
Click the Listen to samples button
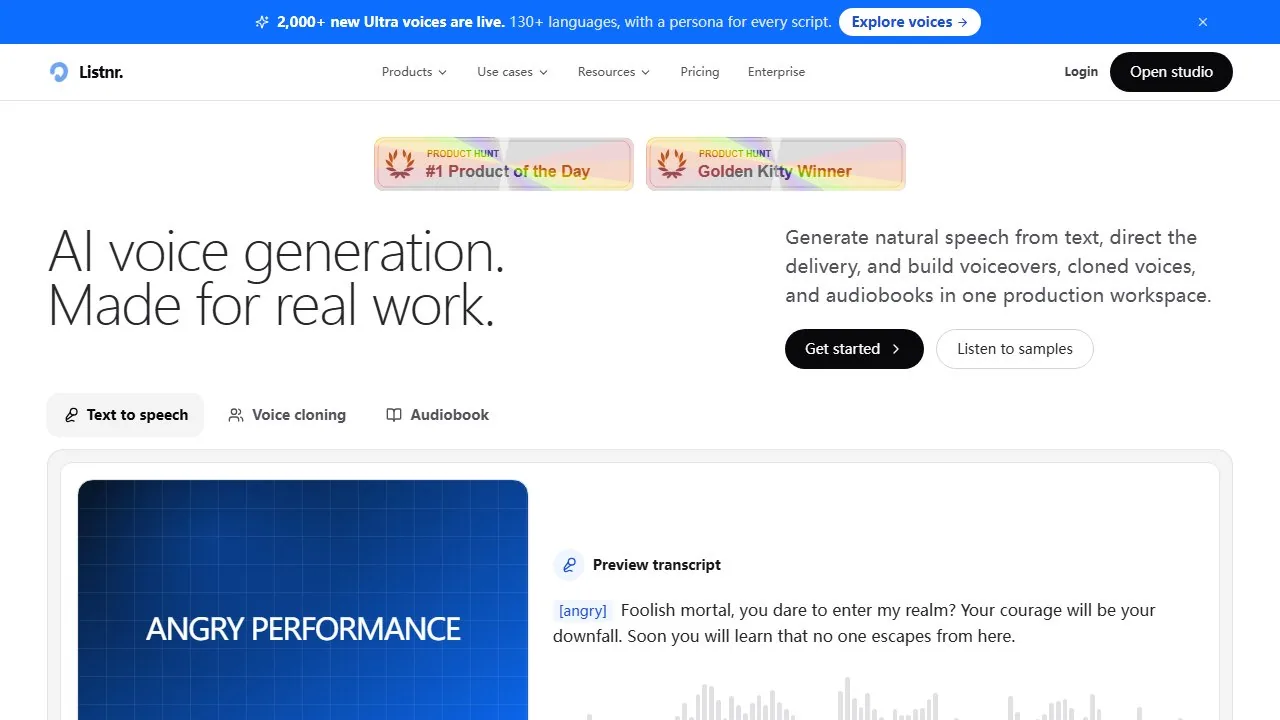[1015, 349]
